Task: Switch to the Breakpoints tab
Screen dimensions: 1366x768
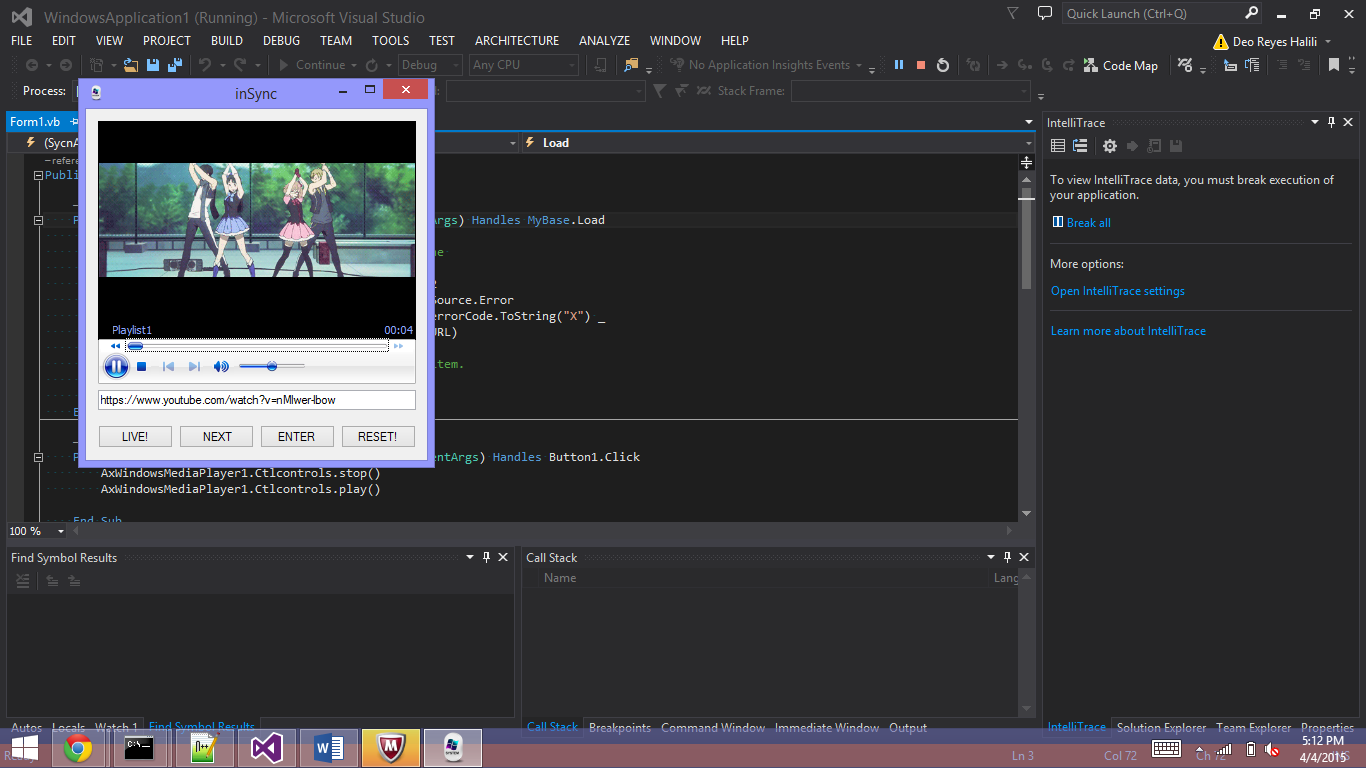Action: click(620, 728)
